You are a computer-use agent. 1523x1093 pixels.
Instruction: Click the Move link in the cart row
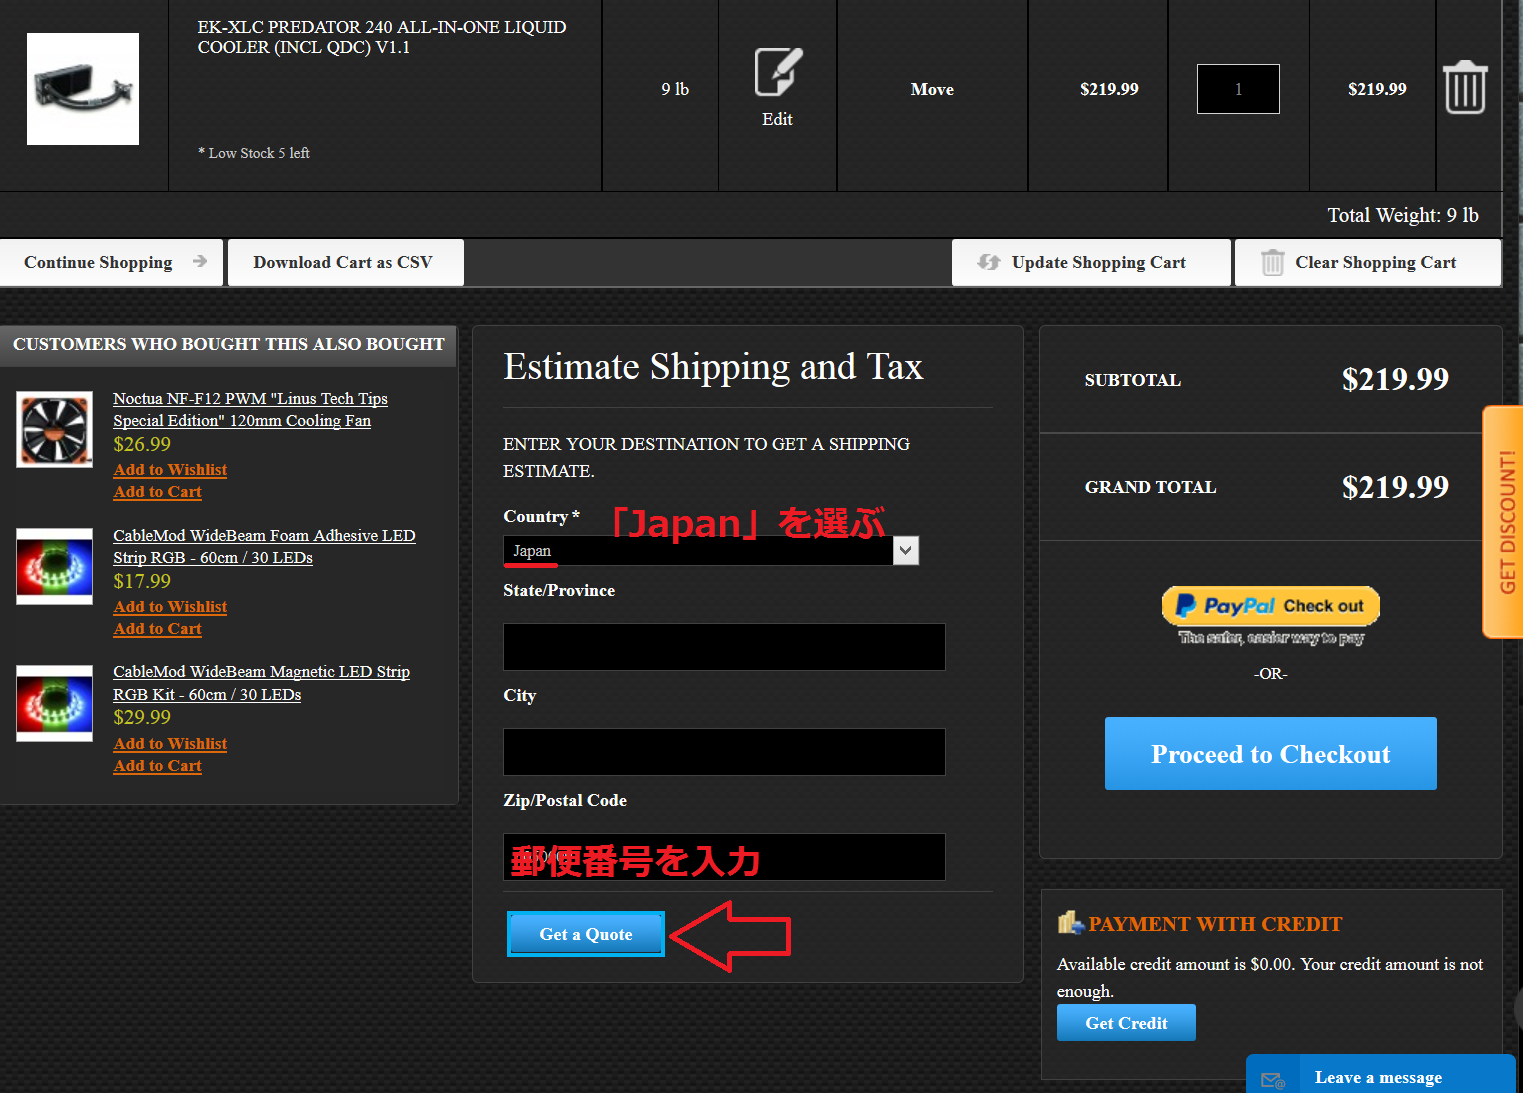[x=932, y=90]
